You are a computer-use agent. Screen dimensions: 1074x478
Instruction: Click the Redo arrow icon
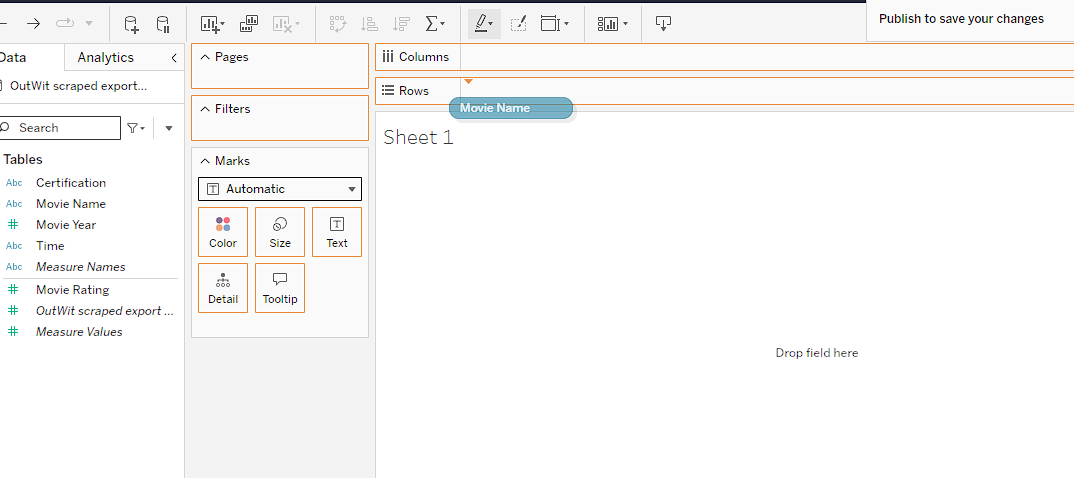coord(34,23)
